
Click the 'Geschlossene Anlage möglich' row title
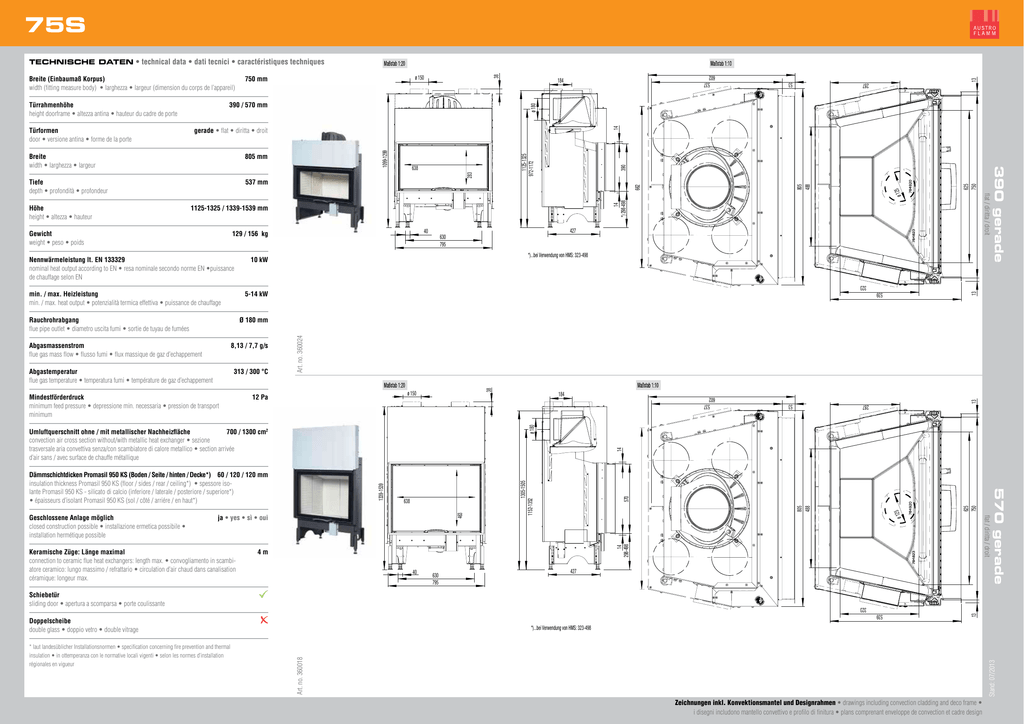click(72, 517)
